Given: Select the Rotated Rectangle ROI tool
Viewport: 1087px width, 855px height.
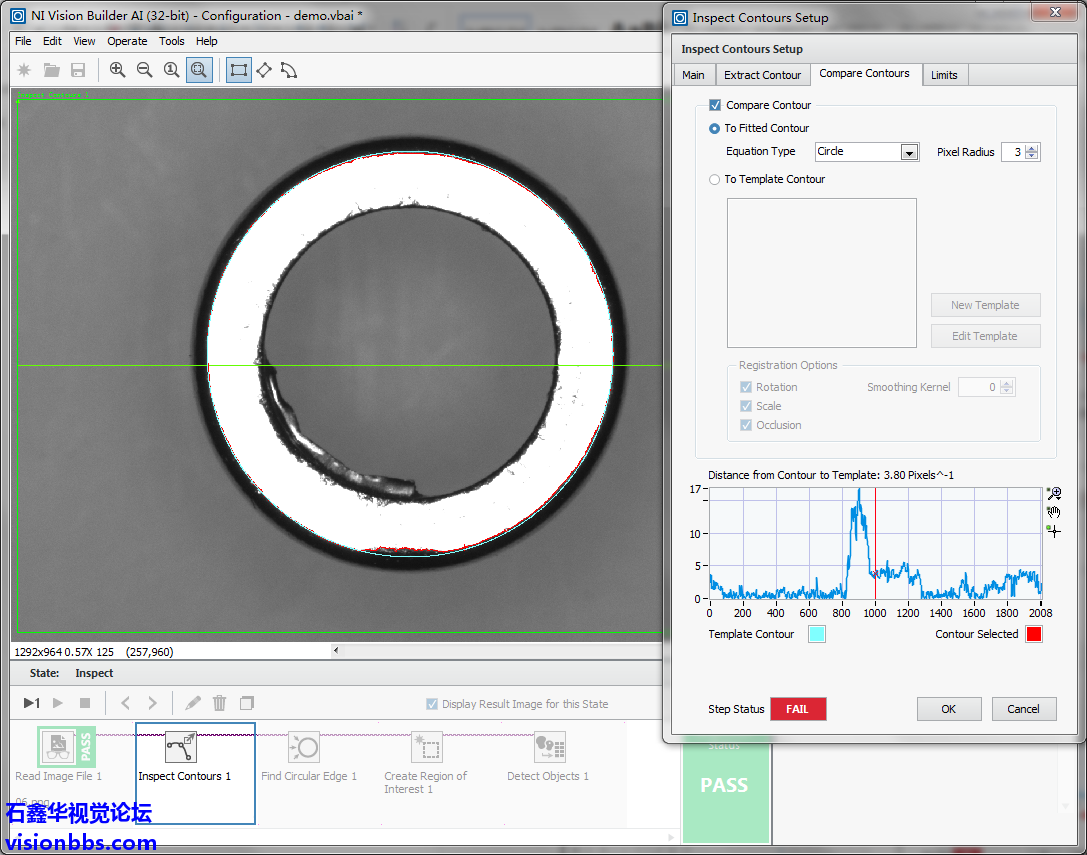Looking at the screenshot, I should [264, 70].
